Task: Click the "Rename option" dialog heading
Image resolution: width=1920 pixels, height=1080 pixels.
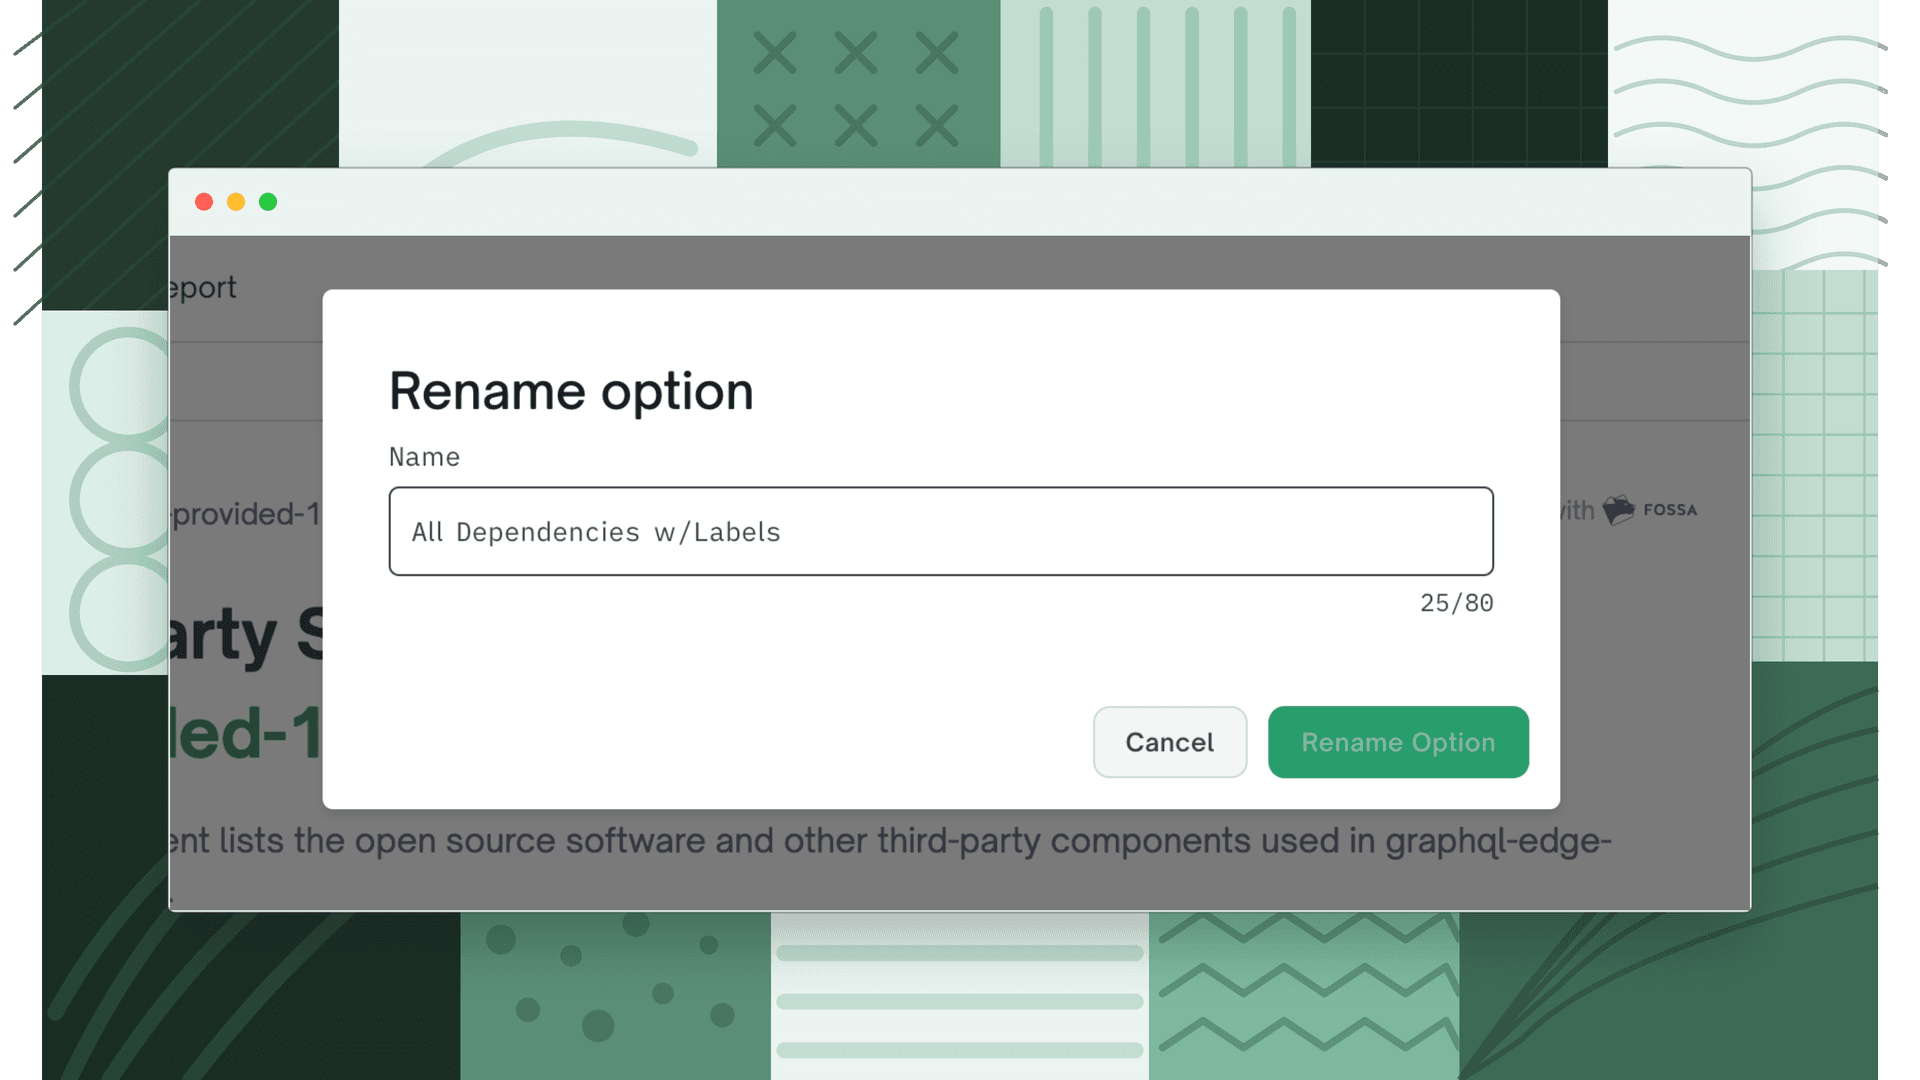Action: [571, 391]
